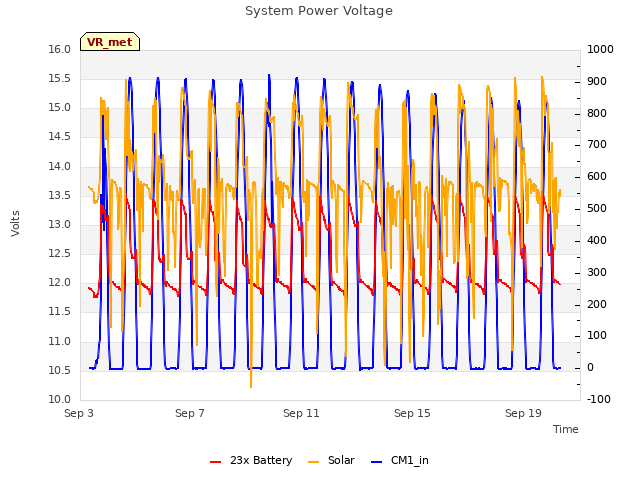Screen dimensions: 640x480
Task: Click the -100 right axis value
Action: coord(599,400)
